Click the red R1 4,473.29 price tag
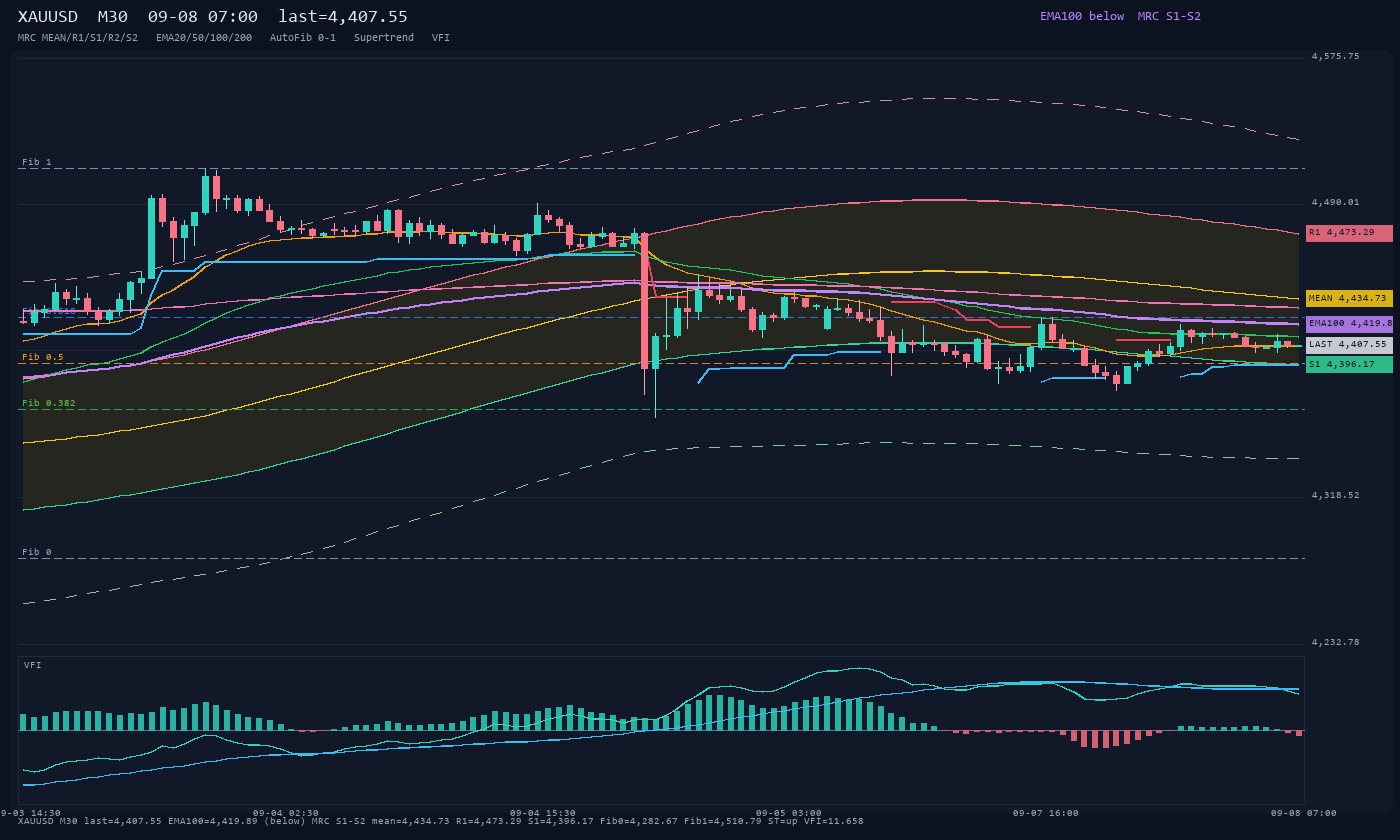This screenshot has width=1400, height=840. coord(1349,233)
